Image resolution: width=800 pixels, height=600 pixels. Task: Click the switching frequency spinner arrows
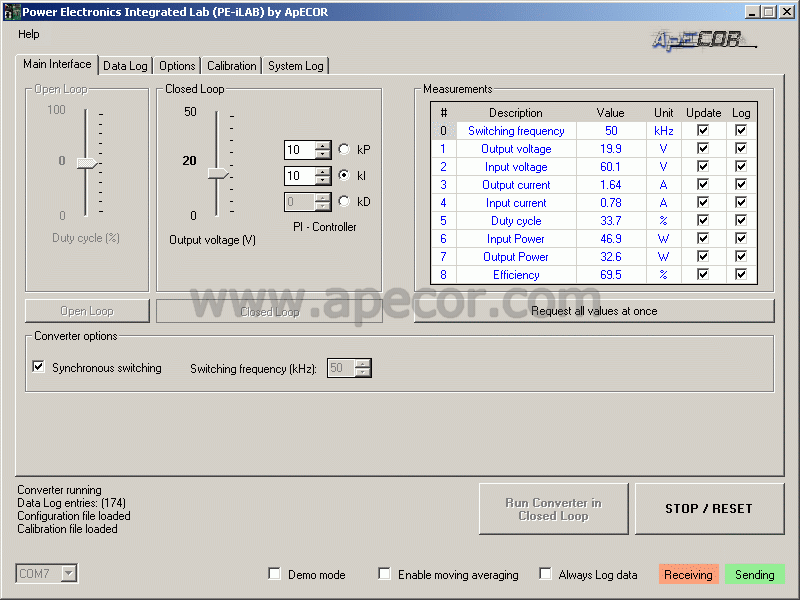(363, 368)
